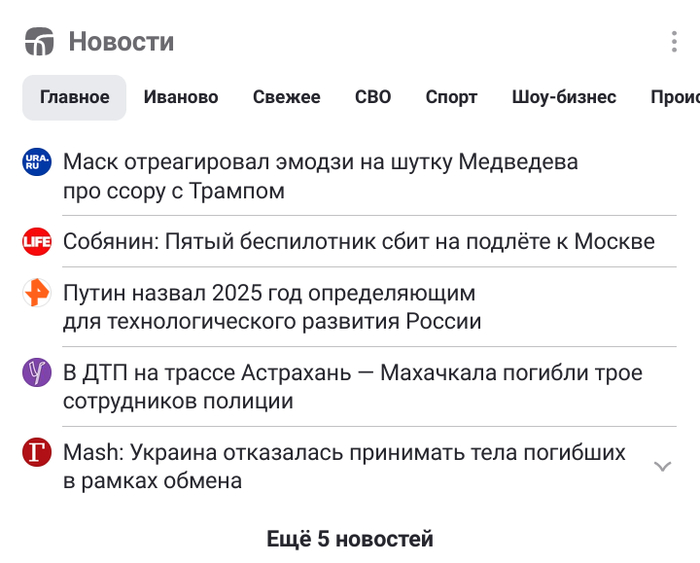
Task: Switch to the Главное tab
Action: click(x=74, y=97)
